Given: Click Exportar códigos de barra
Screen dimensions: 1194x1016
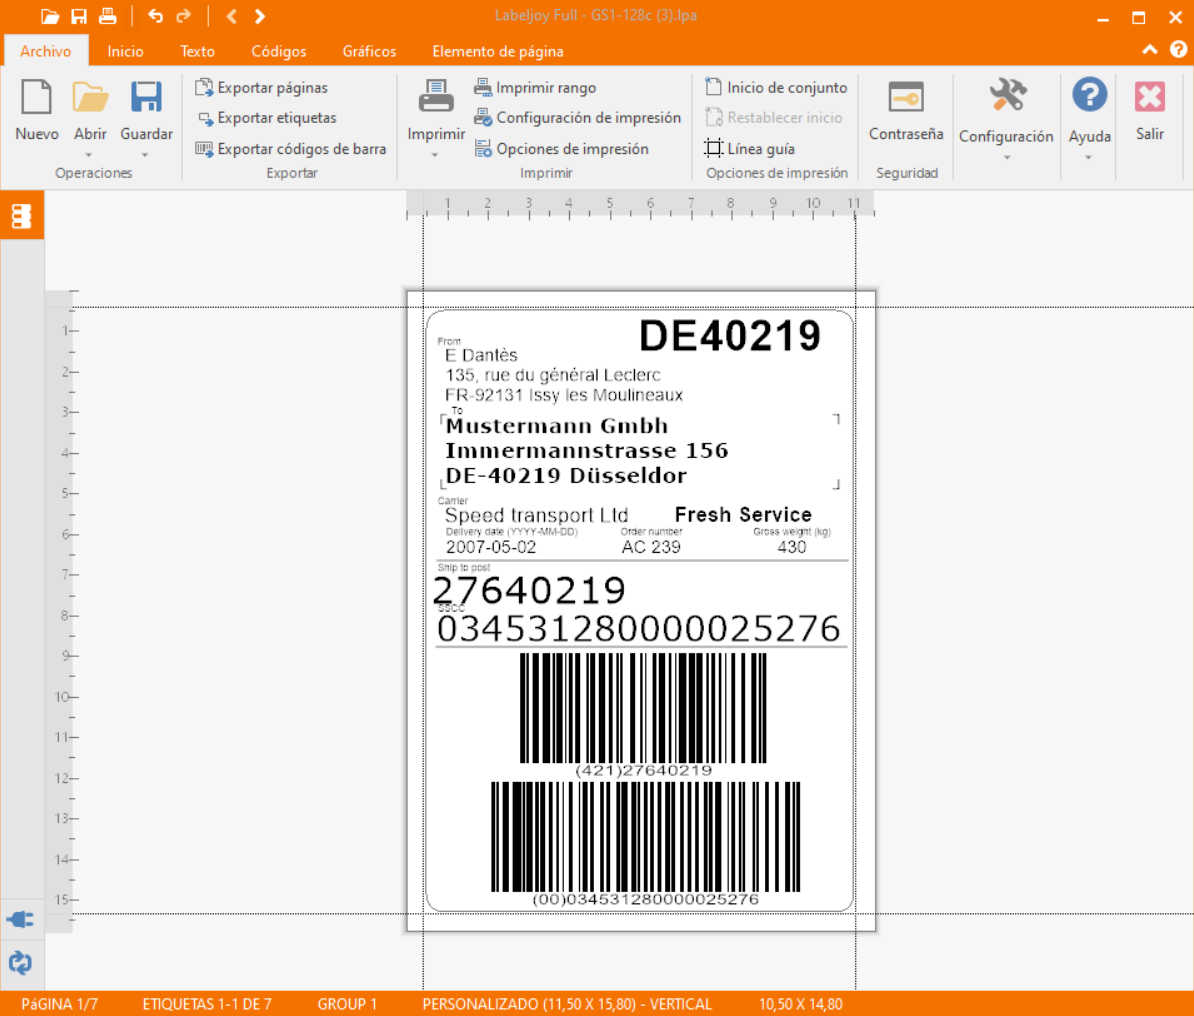Looking at the screenshot, I should 291,149.
